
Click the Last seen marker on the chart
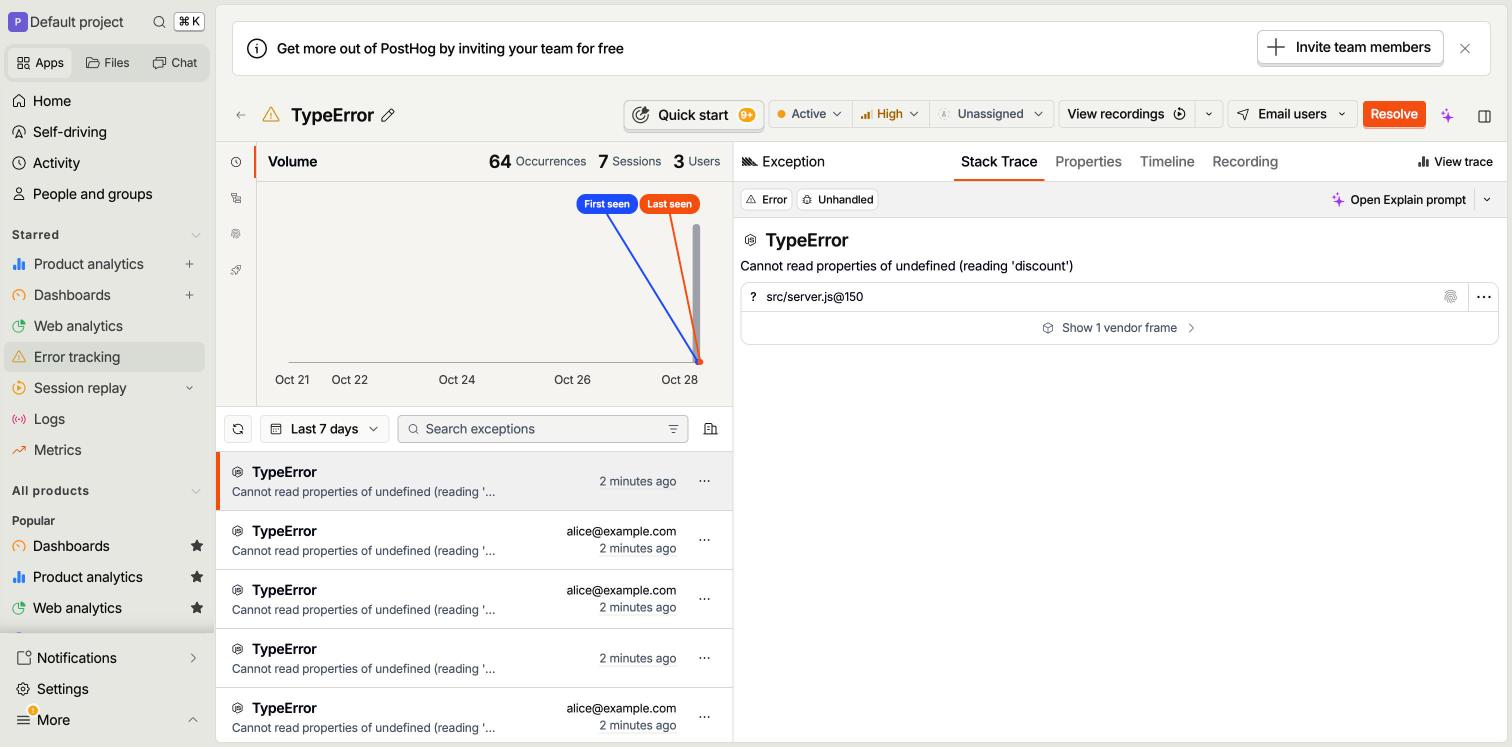point(669,204)
